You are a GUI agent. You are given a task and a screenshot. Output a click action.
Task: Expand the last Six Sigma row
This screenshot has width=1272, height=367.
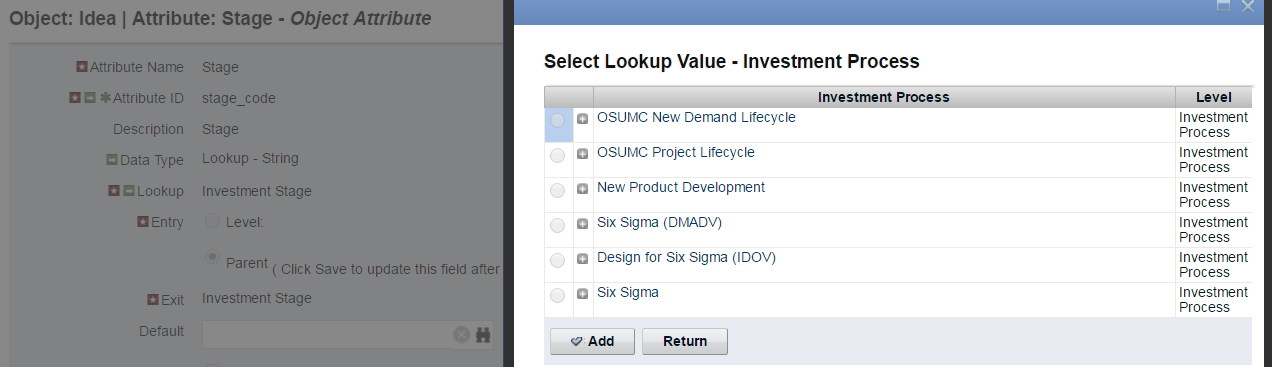[583, 294]
